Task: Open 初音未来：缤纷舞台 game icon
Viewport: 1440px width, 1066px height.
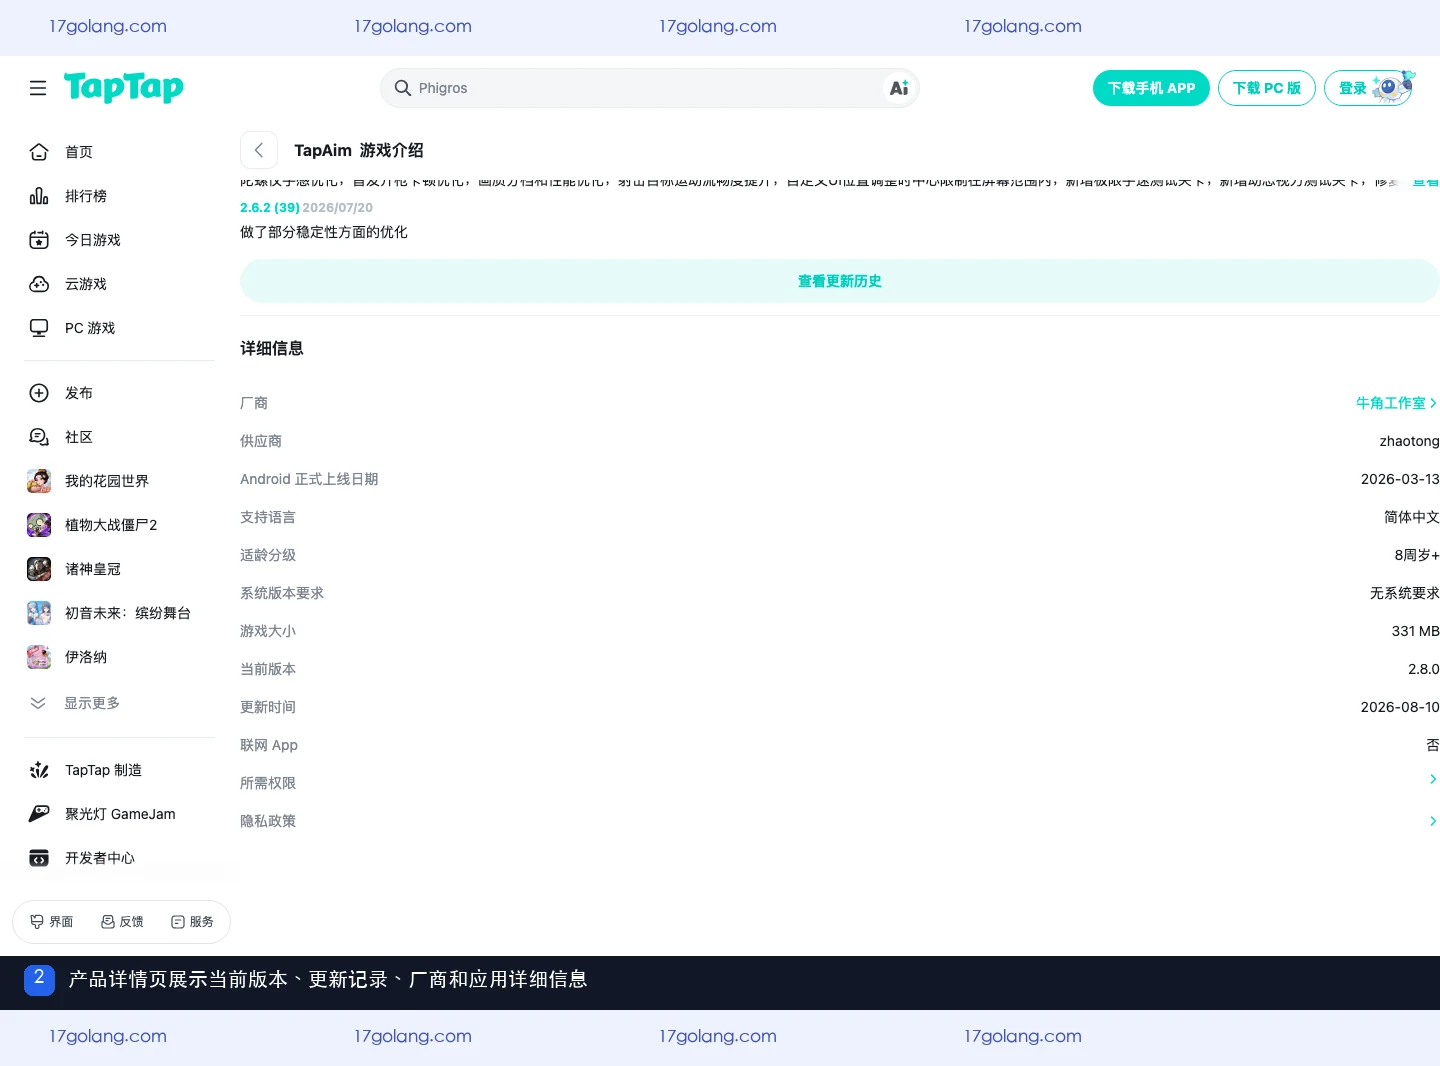Action: click(x=39, y=613)
